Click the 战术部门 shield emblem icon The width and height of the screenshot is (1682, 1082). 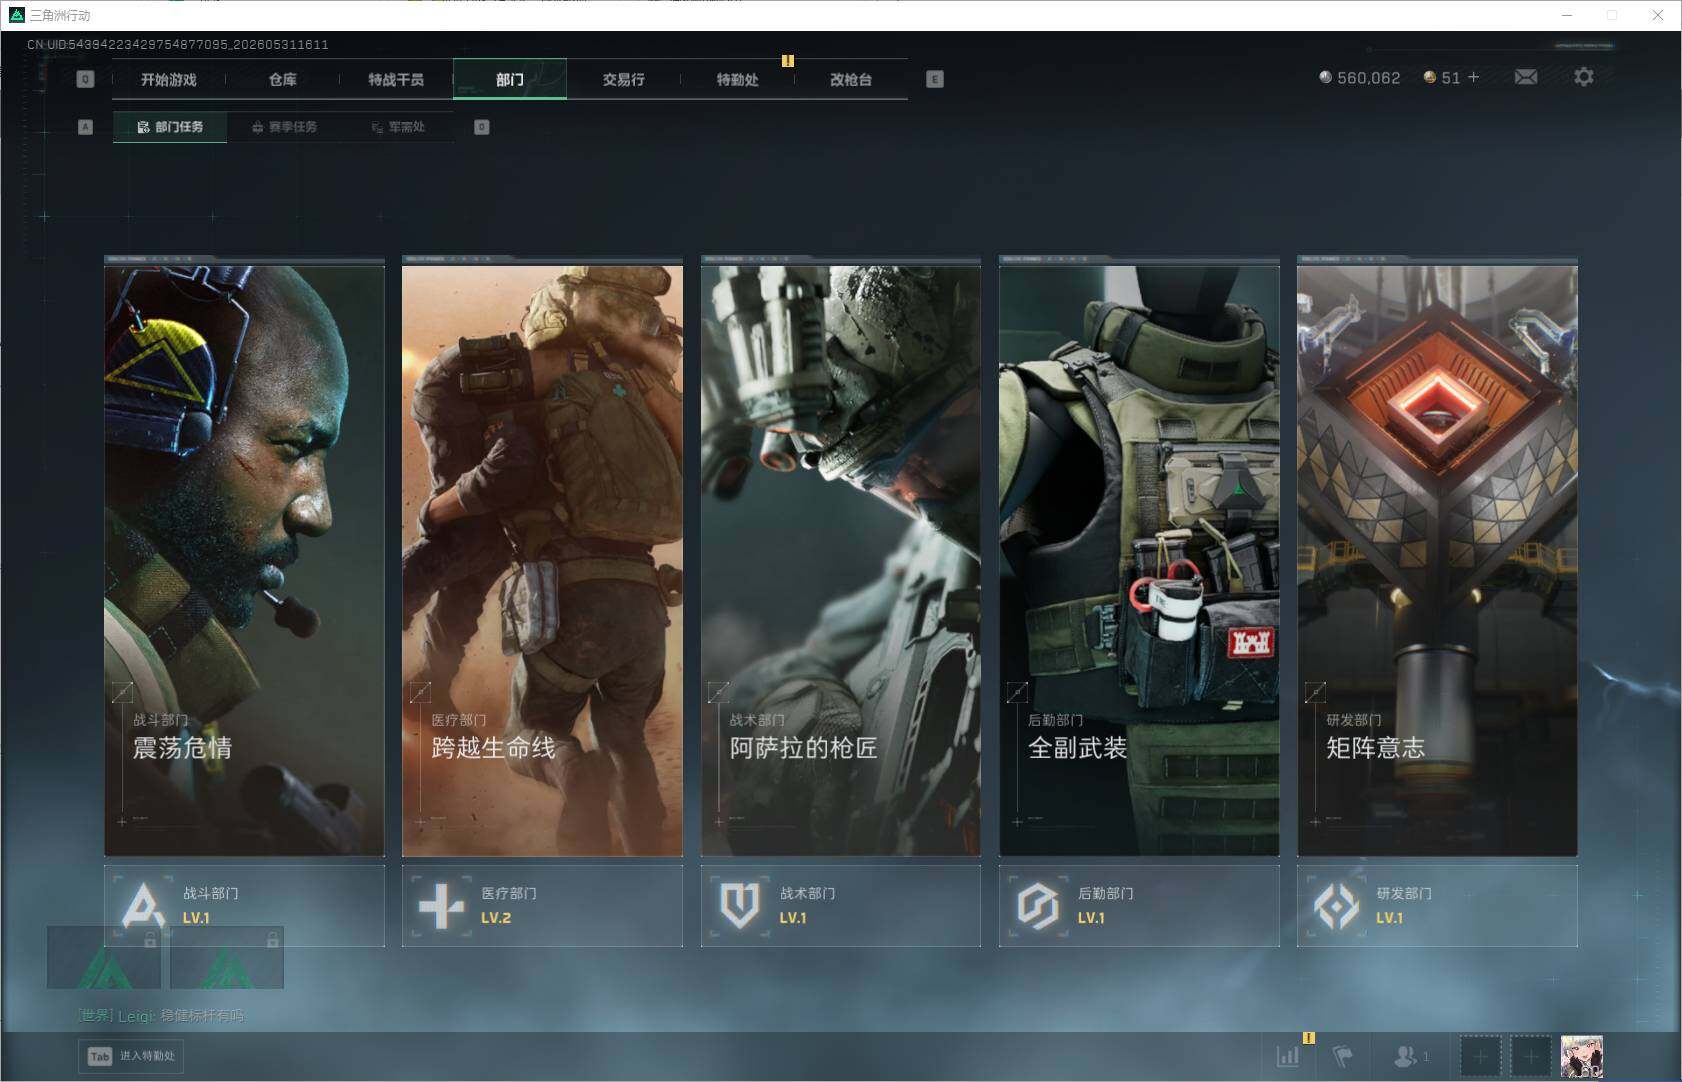(x=740, y=906)
